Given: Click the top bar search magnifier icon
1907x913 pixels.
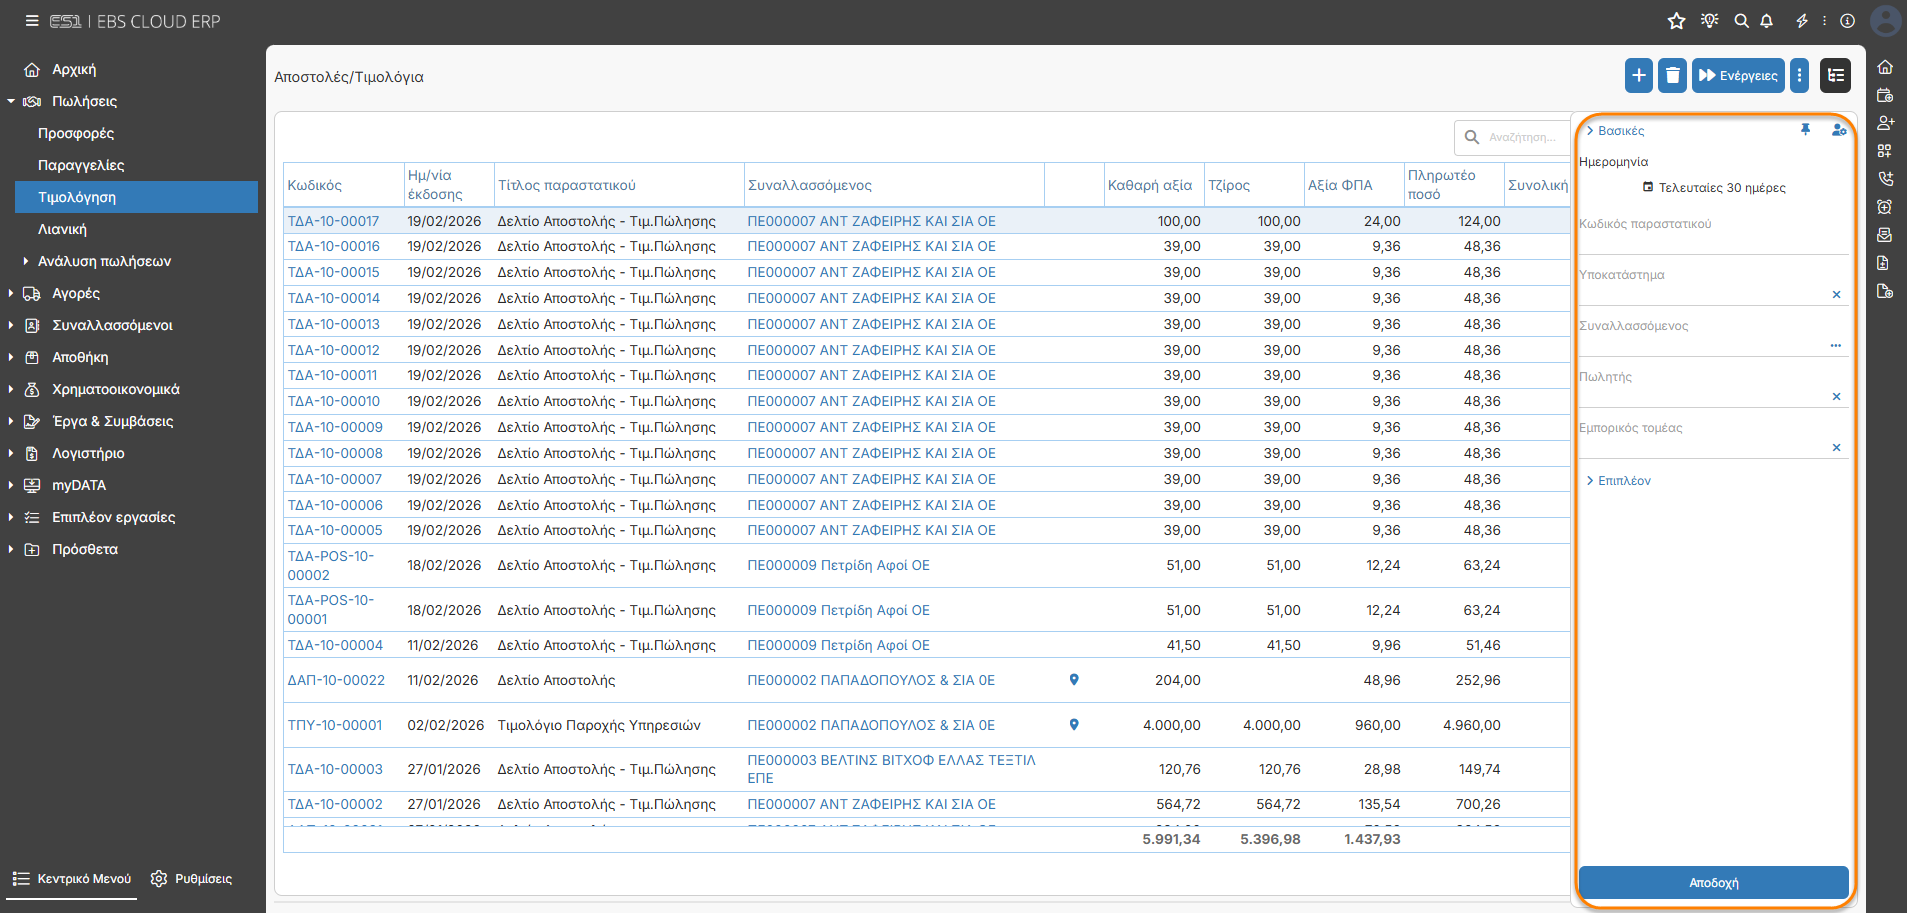Looking at the screenshot, I should [1741, 21].
